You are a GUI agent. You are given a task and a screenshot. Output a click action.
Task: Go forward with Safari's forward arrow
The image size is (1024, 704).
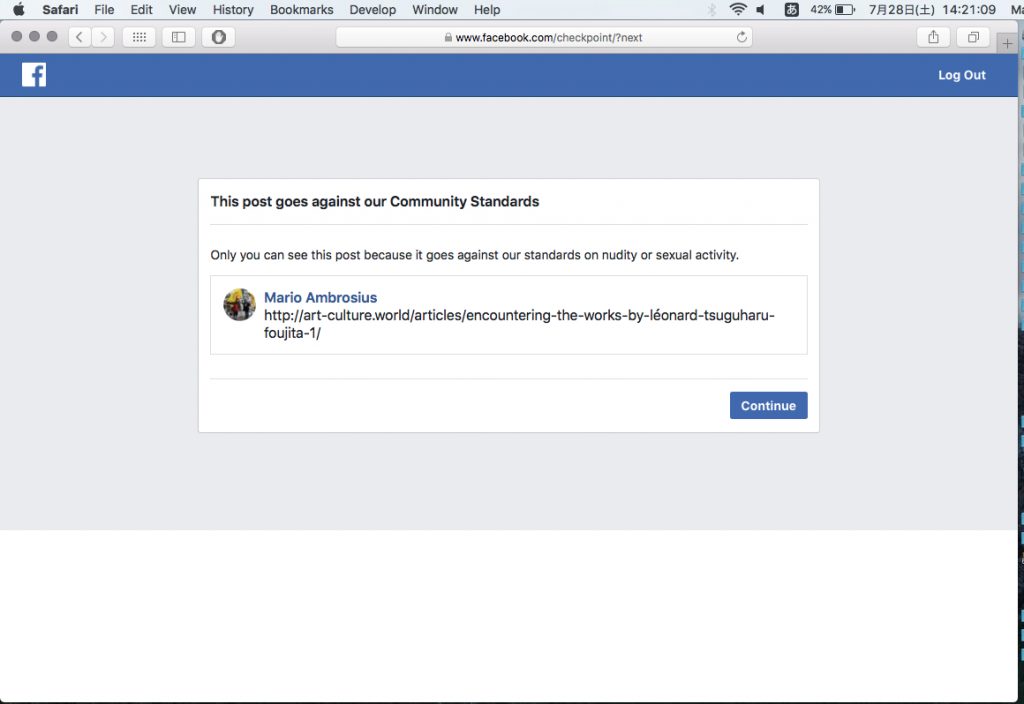(103, 37)
